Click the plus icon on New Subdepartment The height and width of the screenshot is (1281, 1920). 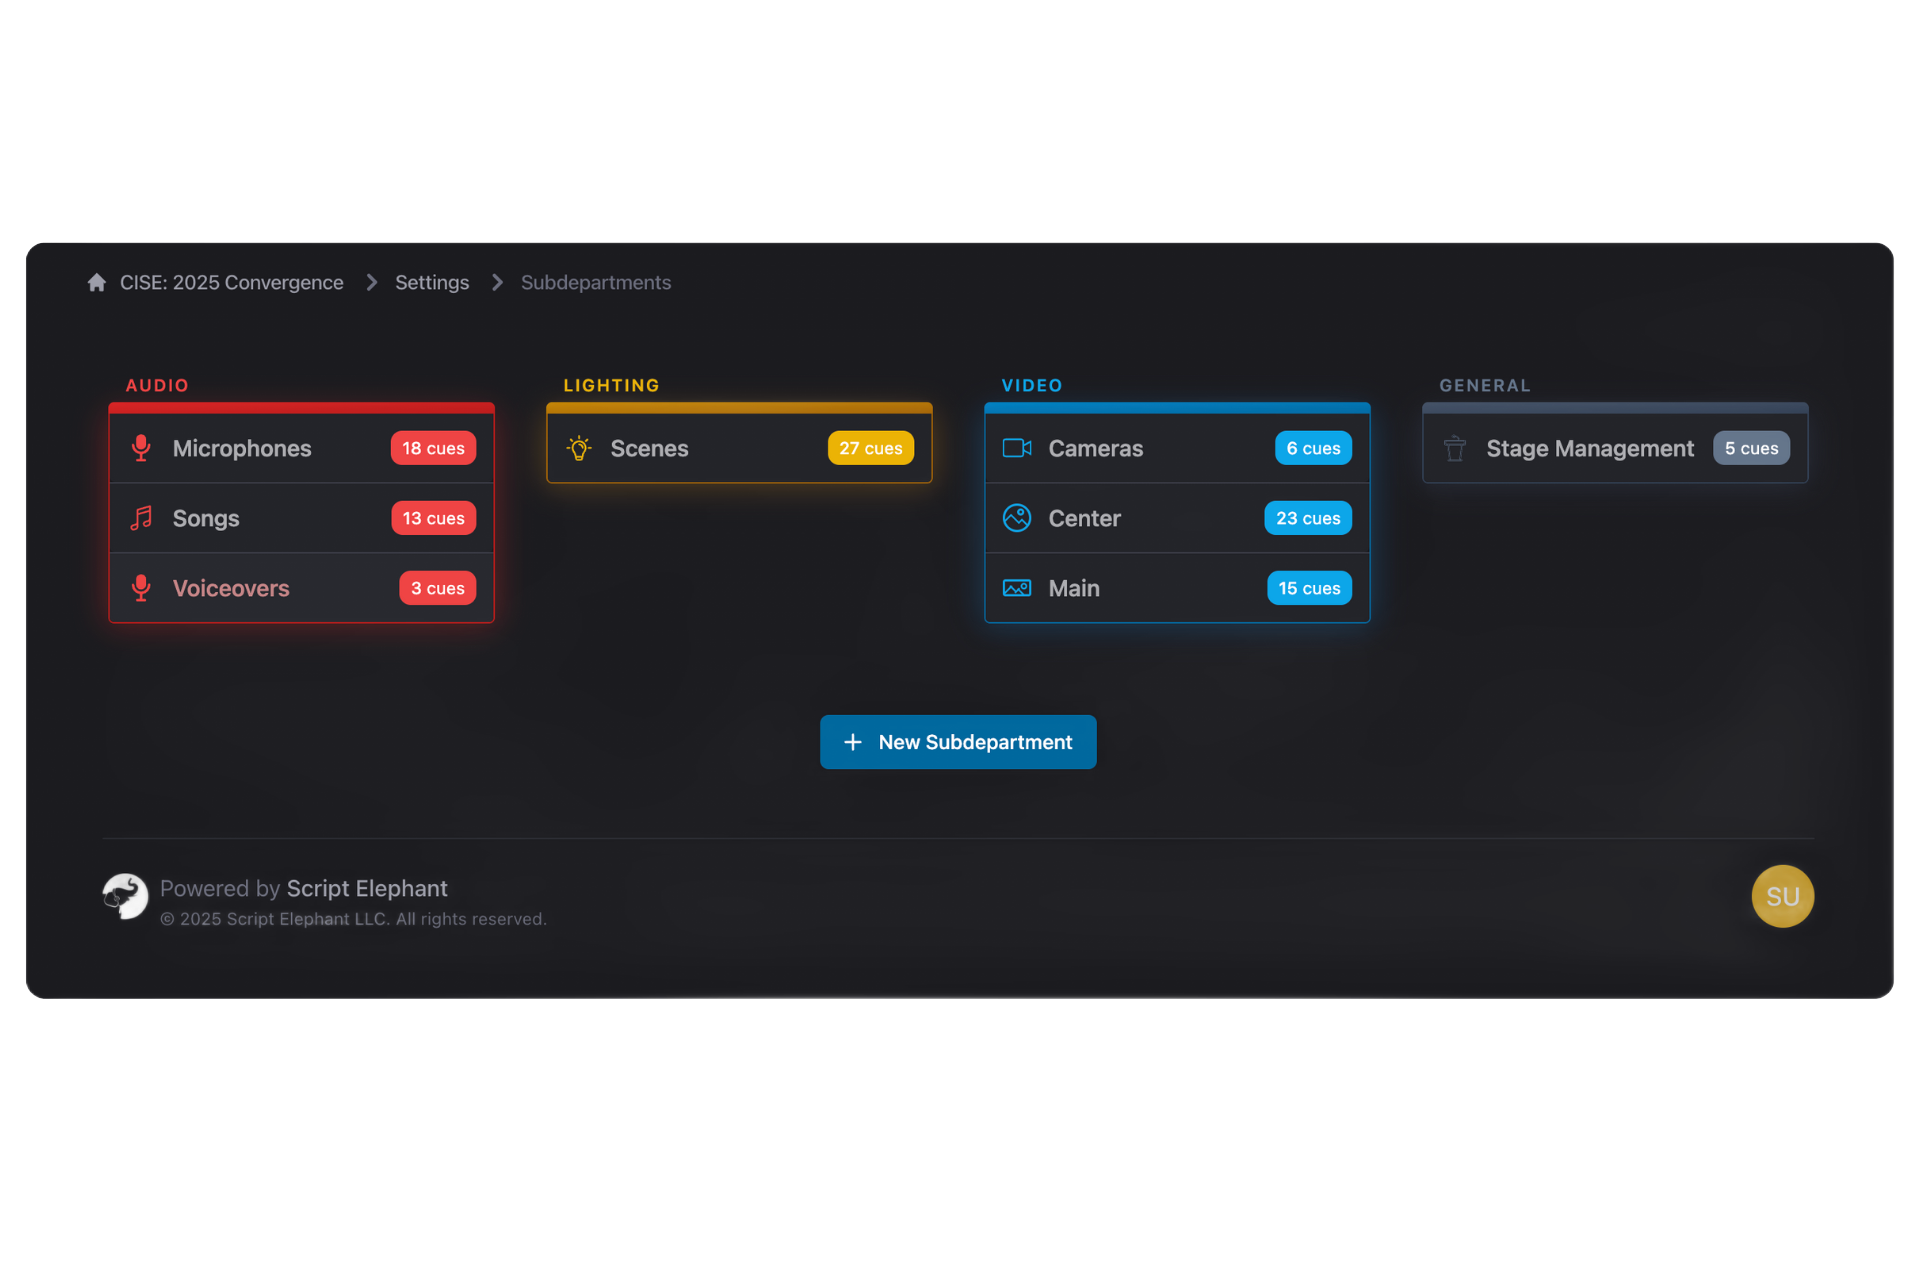point(853,742)
